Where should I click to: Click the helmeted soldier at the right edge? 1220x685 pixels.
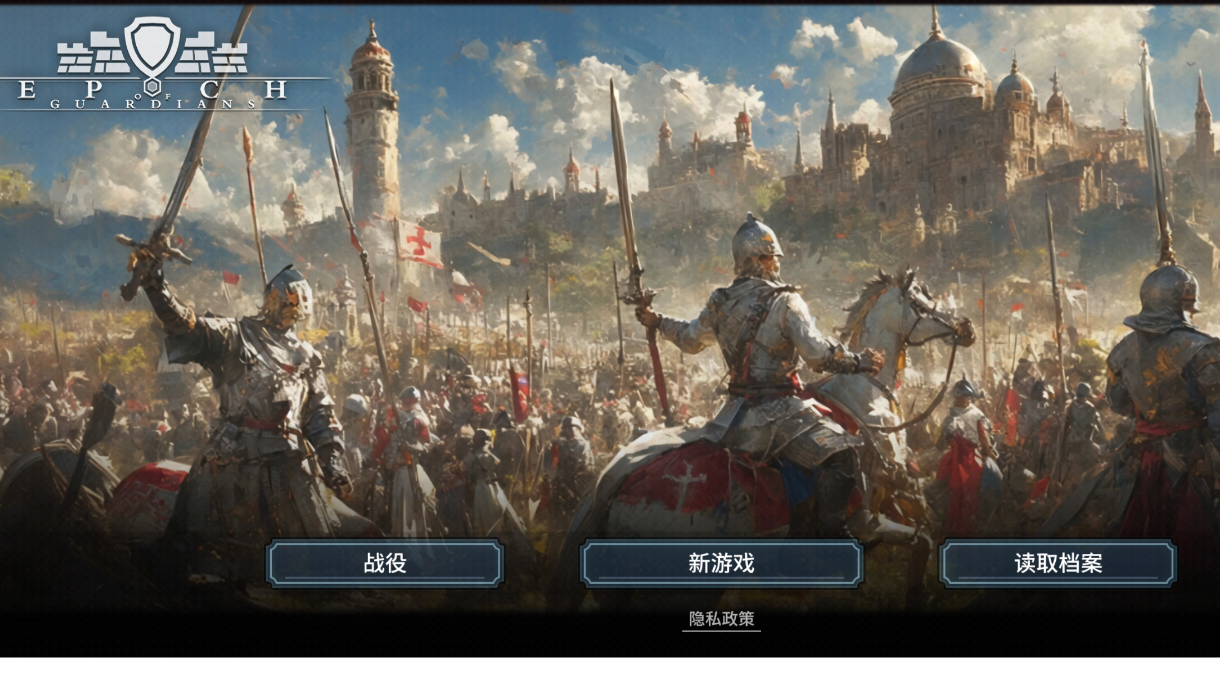1165,400
